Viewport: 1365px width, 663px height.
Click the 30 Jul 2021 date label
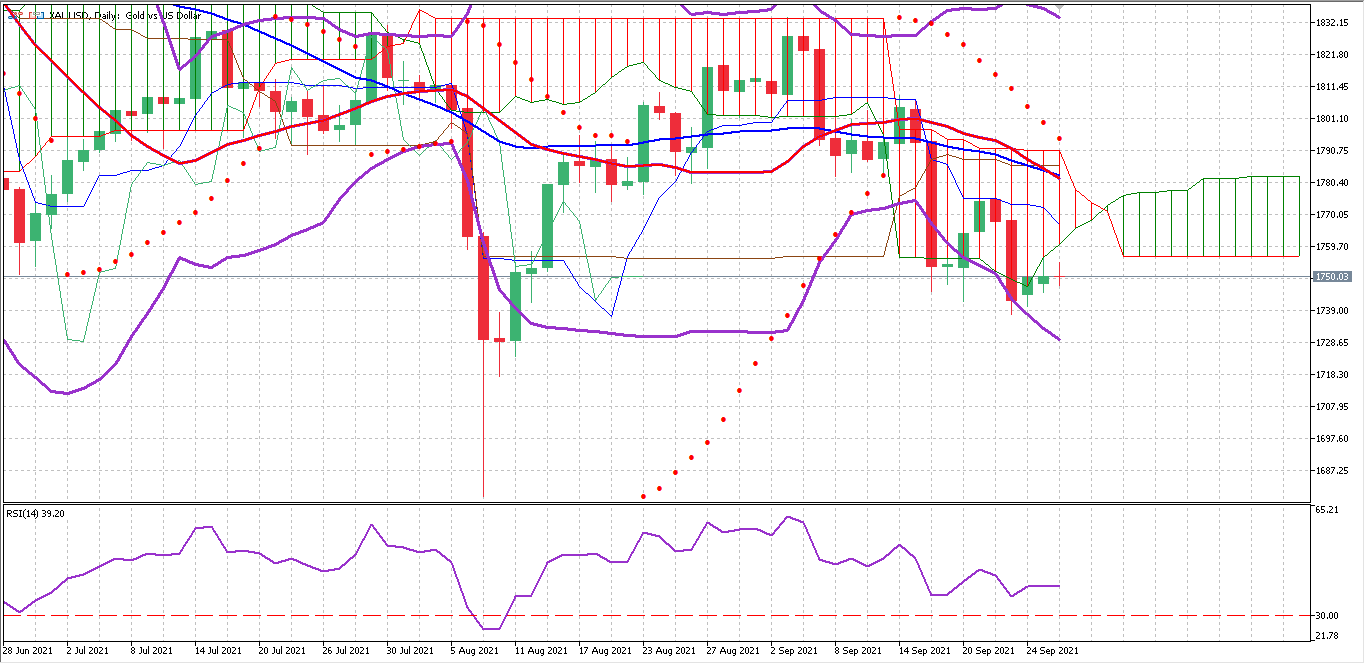click(x=409, y=651)
